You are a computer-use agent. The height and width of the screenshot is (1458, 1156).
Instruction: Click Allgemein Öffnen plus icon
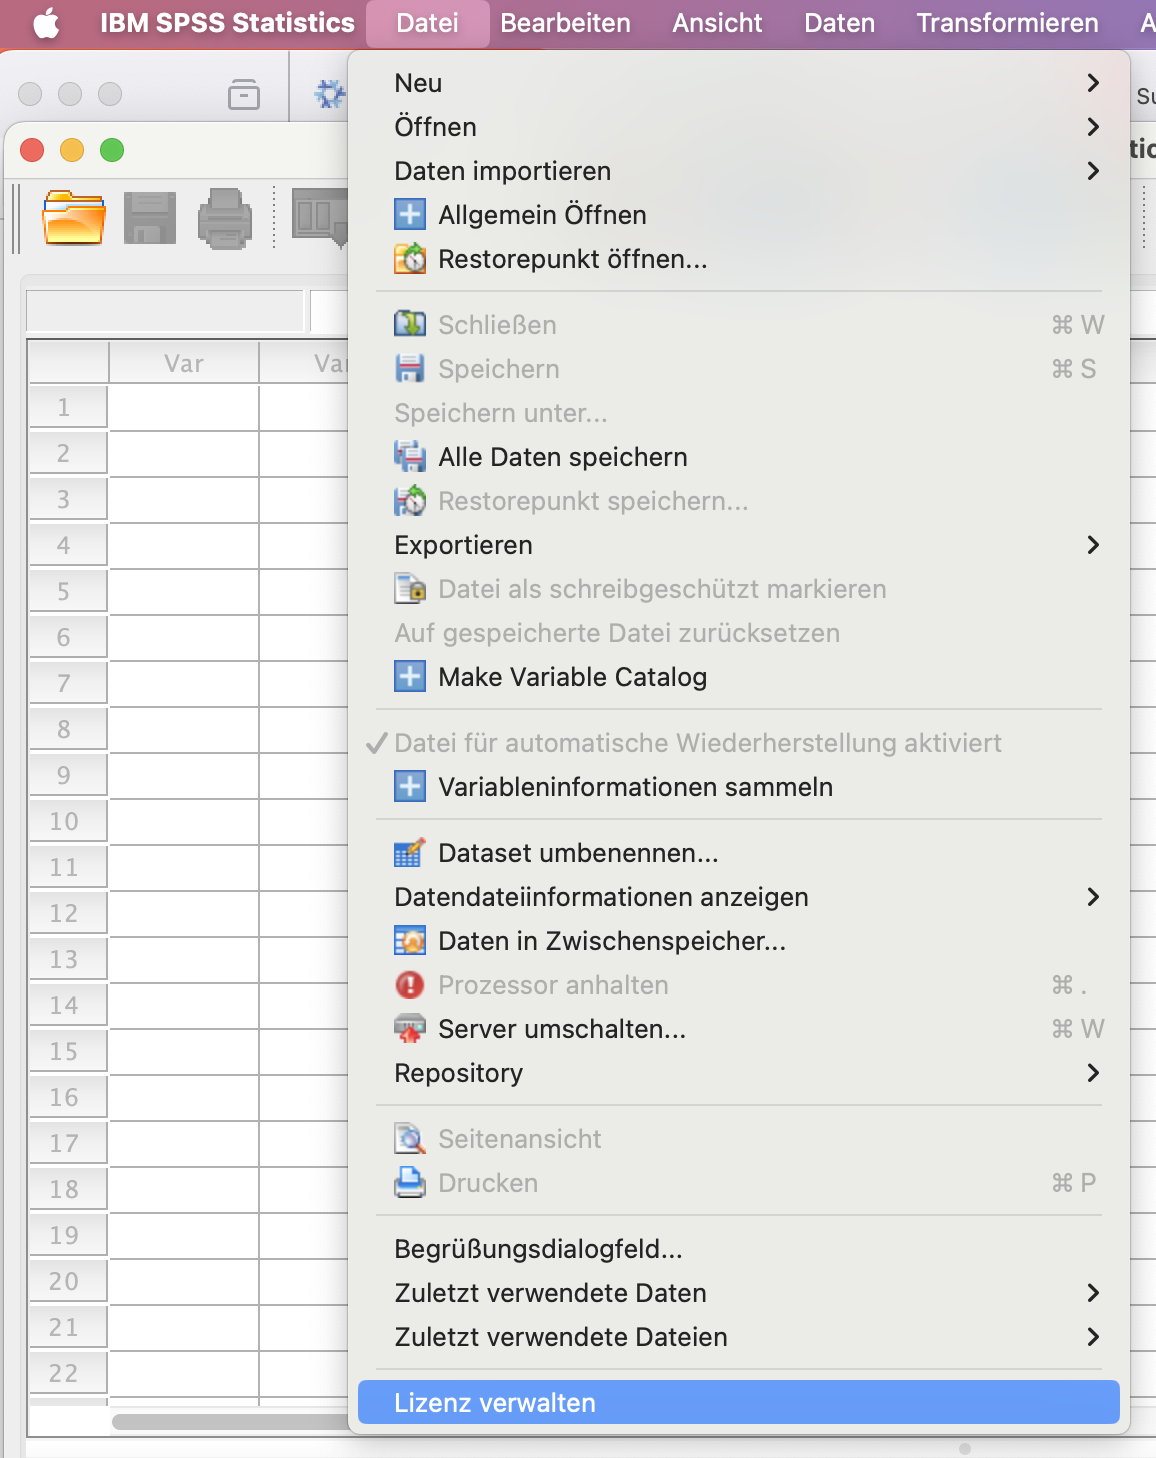point(409,215)
